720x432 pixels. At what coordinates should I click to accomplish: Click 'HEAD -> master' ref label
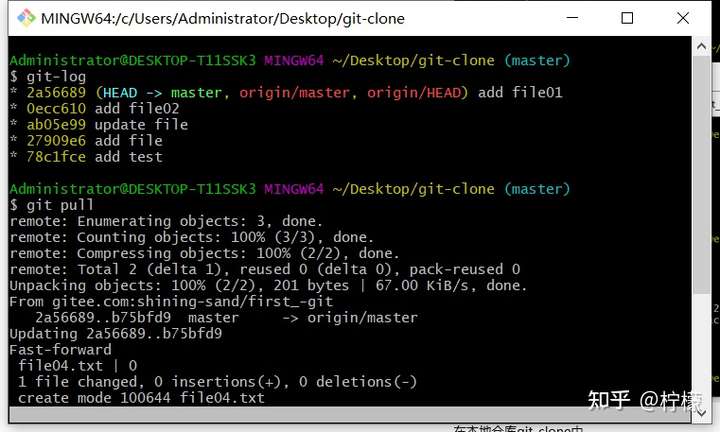tap(162, 93)
